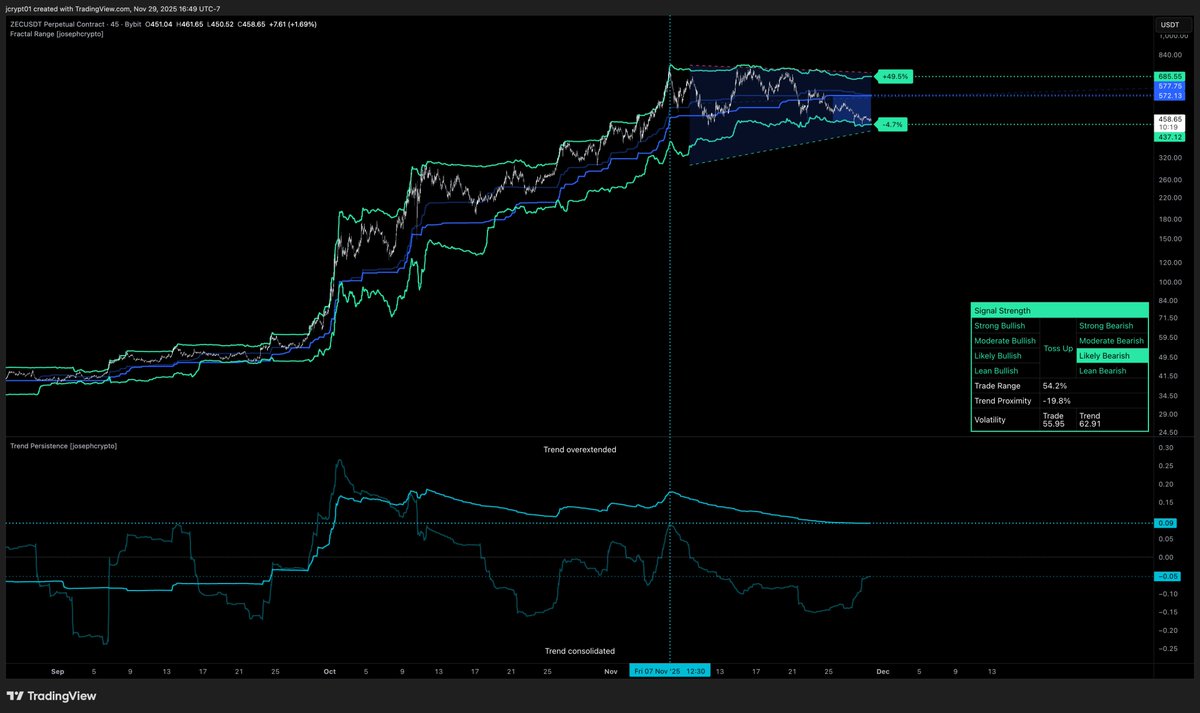Screen dimensions: 1200x713
Task: Click the 458.65 current price label
Action: tap(1170, 119)
